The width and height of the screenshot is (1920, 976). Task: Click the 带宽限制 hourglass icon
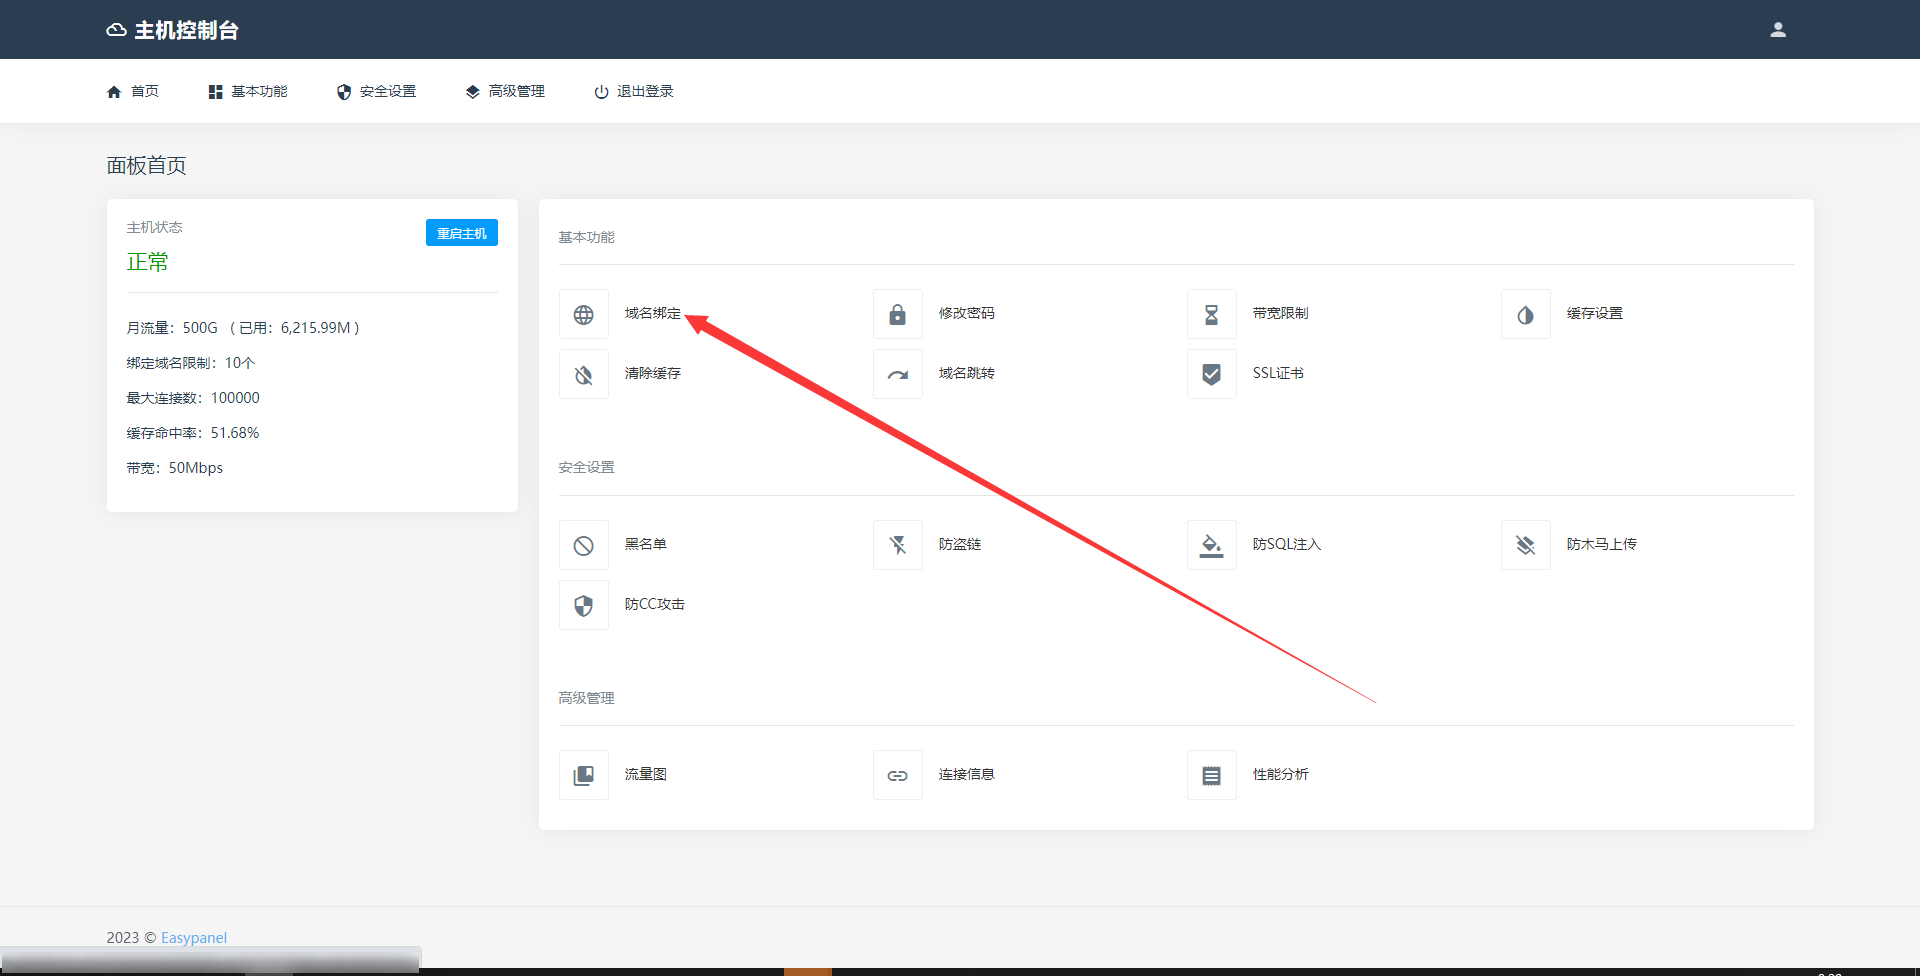click(1211, 315)
